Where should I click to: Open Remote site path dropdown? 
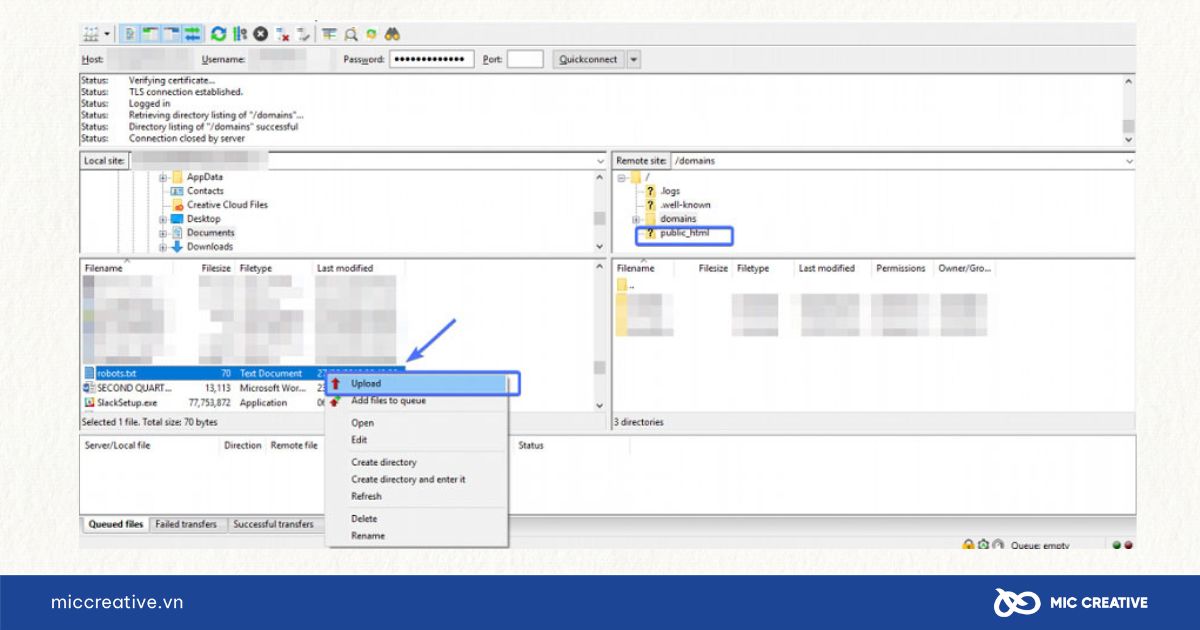(1129, 160)
